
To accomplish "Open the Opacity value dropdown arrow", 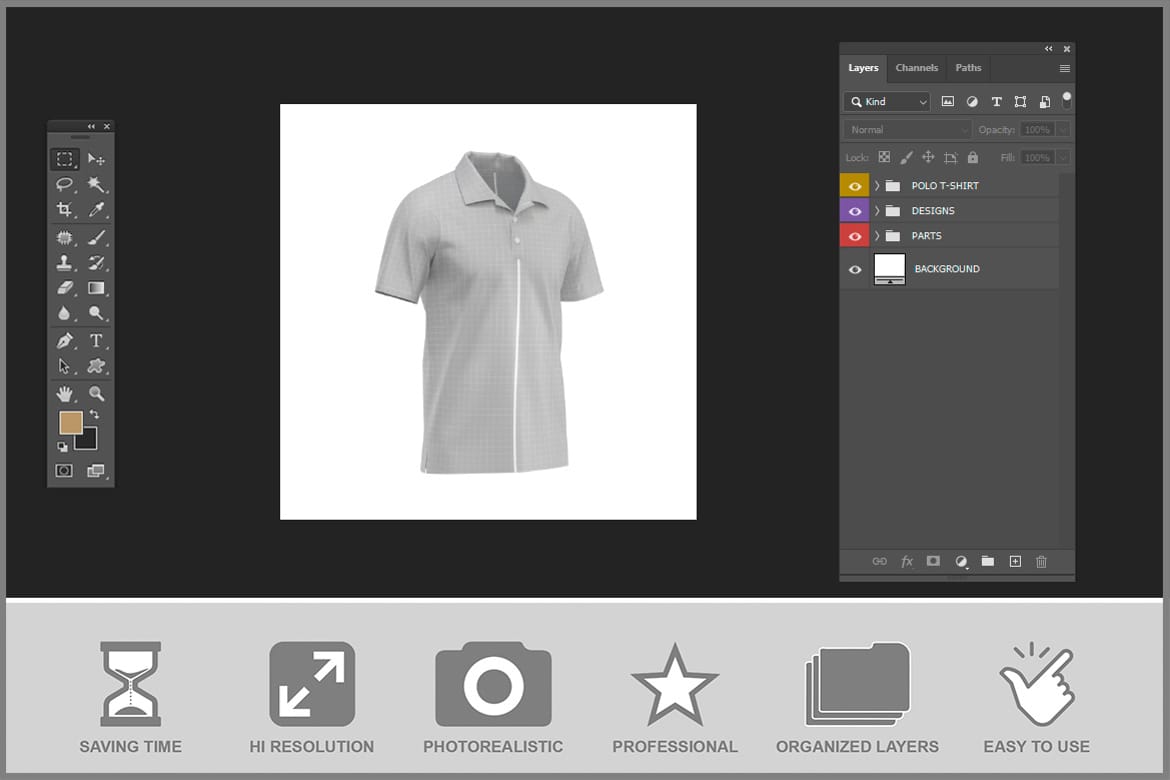I will click(x=1063, y=130).
